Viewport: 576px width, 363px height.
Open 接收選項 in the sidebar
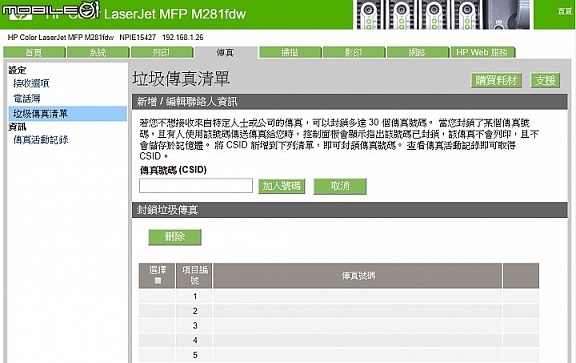coord(31,83)
